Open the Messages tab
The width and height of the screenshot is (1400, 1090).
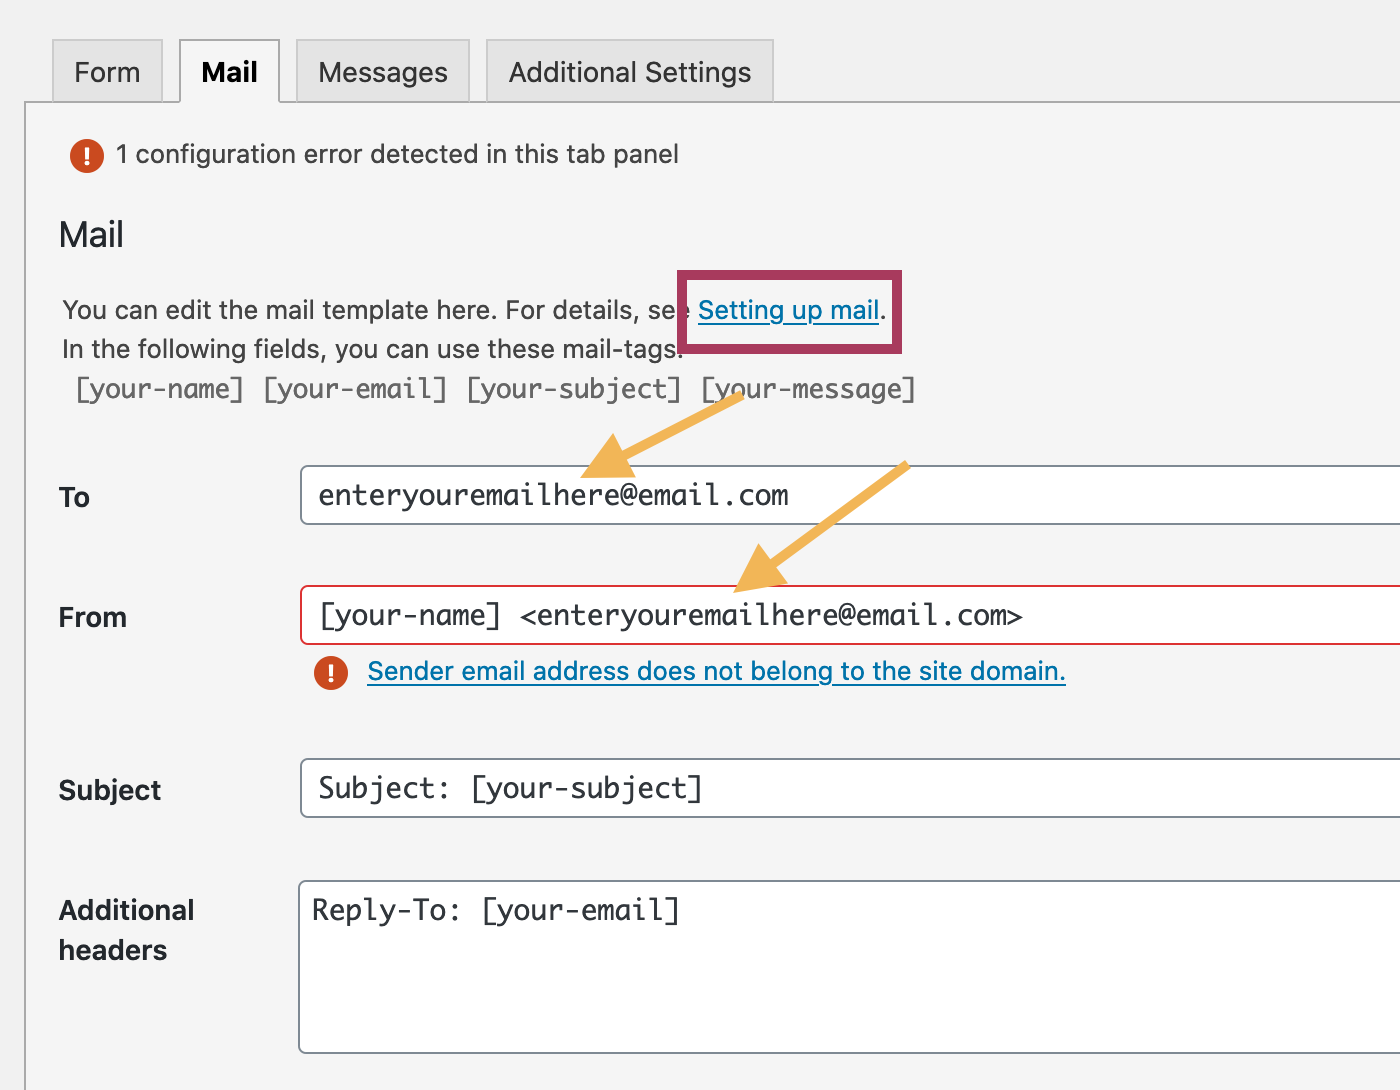(x=383, y=72)
